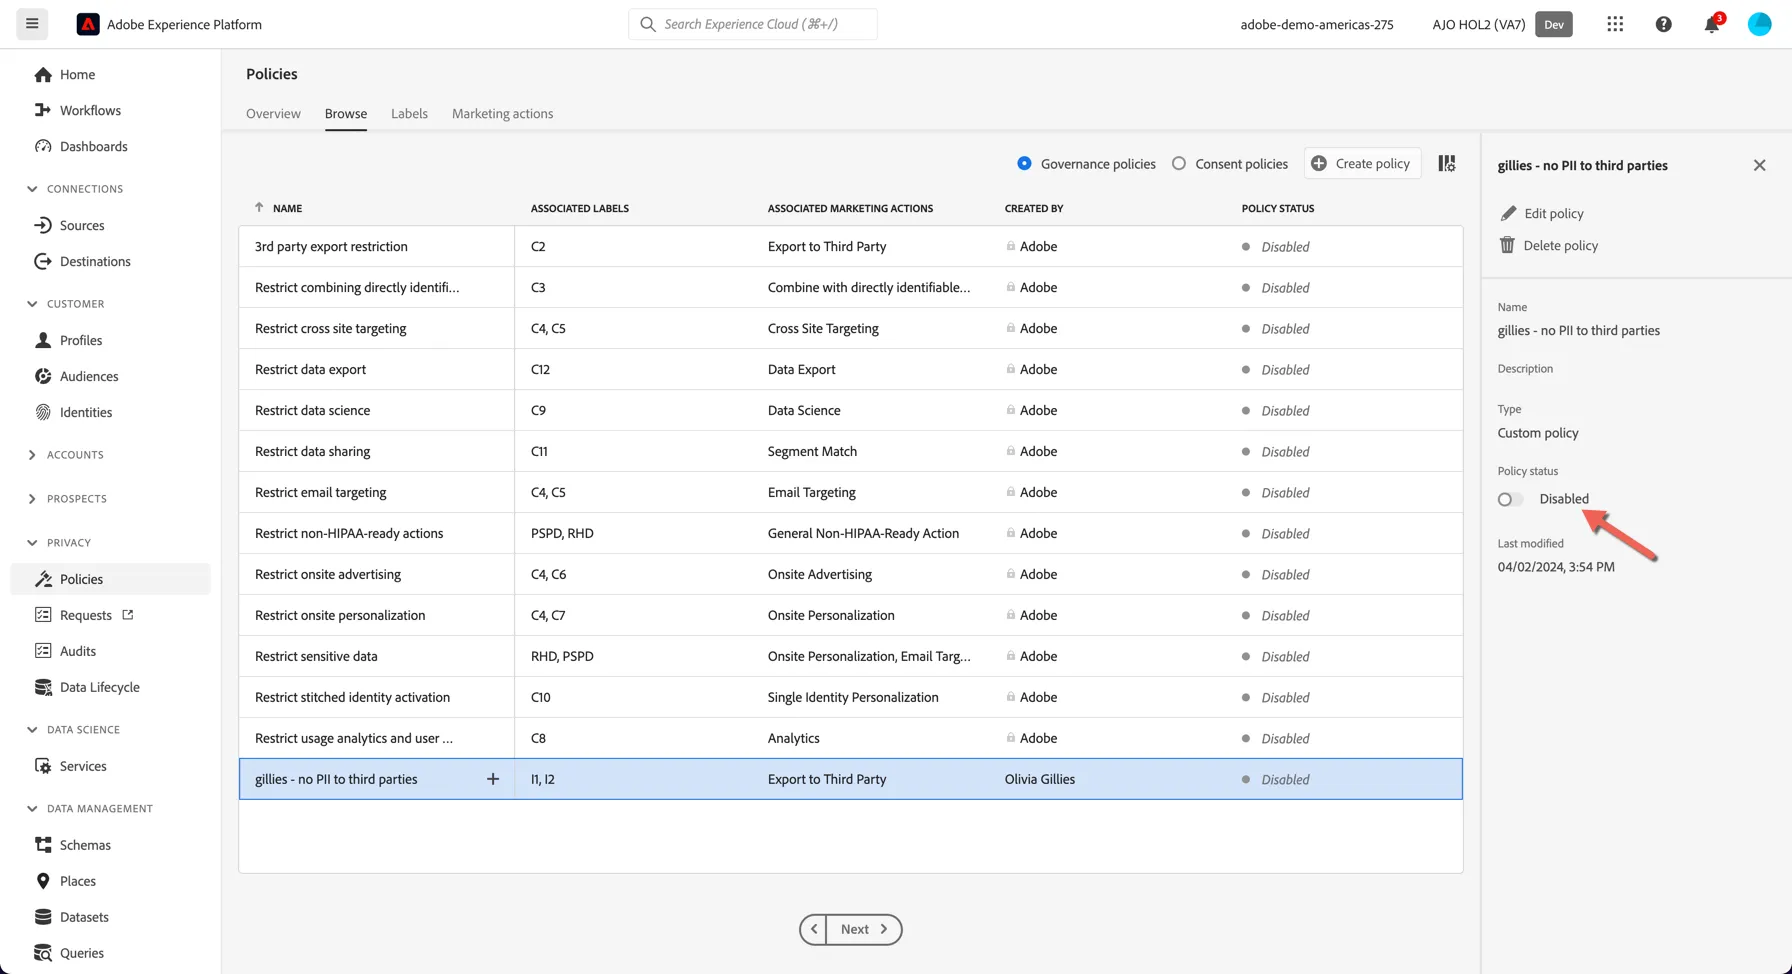Click the Edit policy pencil icon
The width and height of the screenshot is (1792, 974).
click(x=1508, y=213)
